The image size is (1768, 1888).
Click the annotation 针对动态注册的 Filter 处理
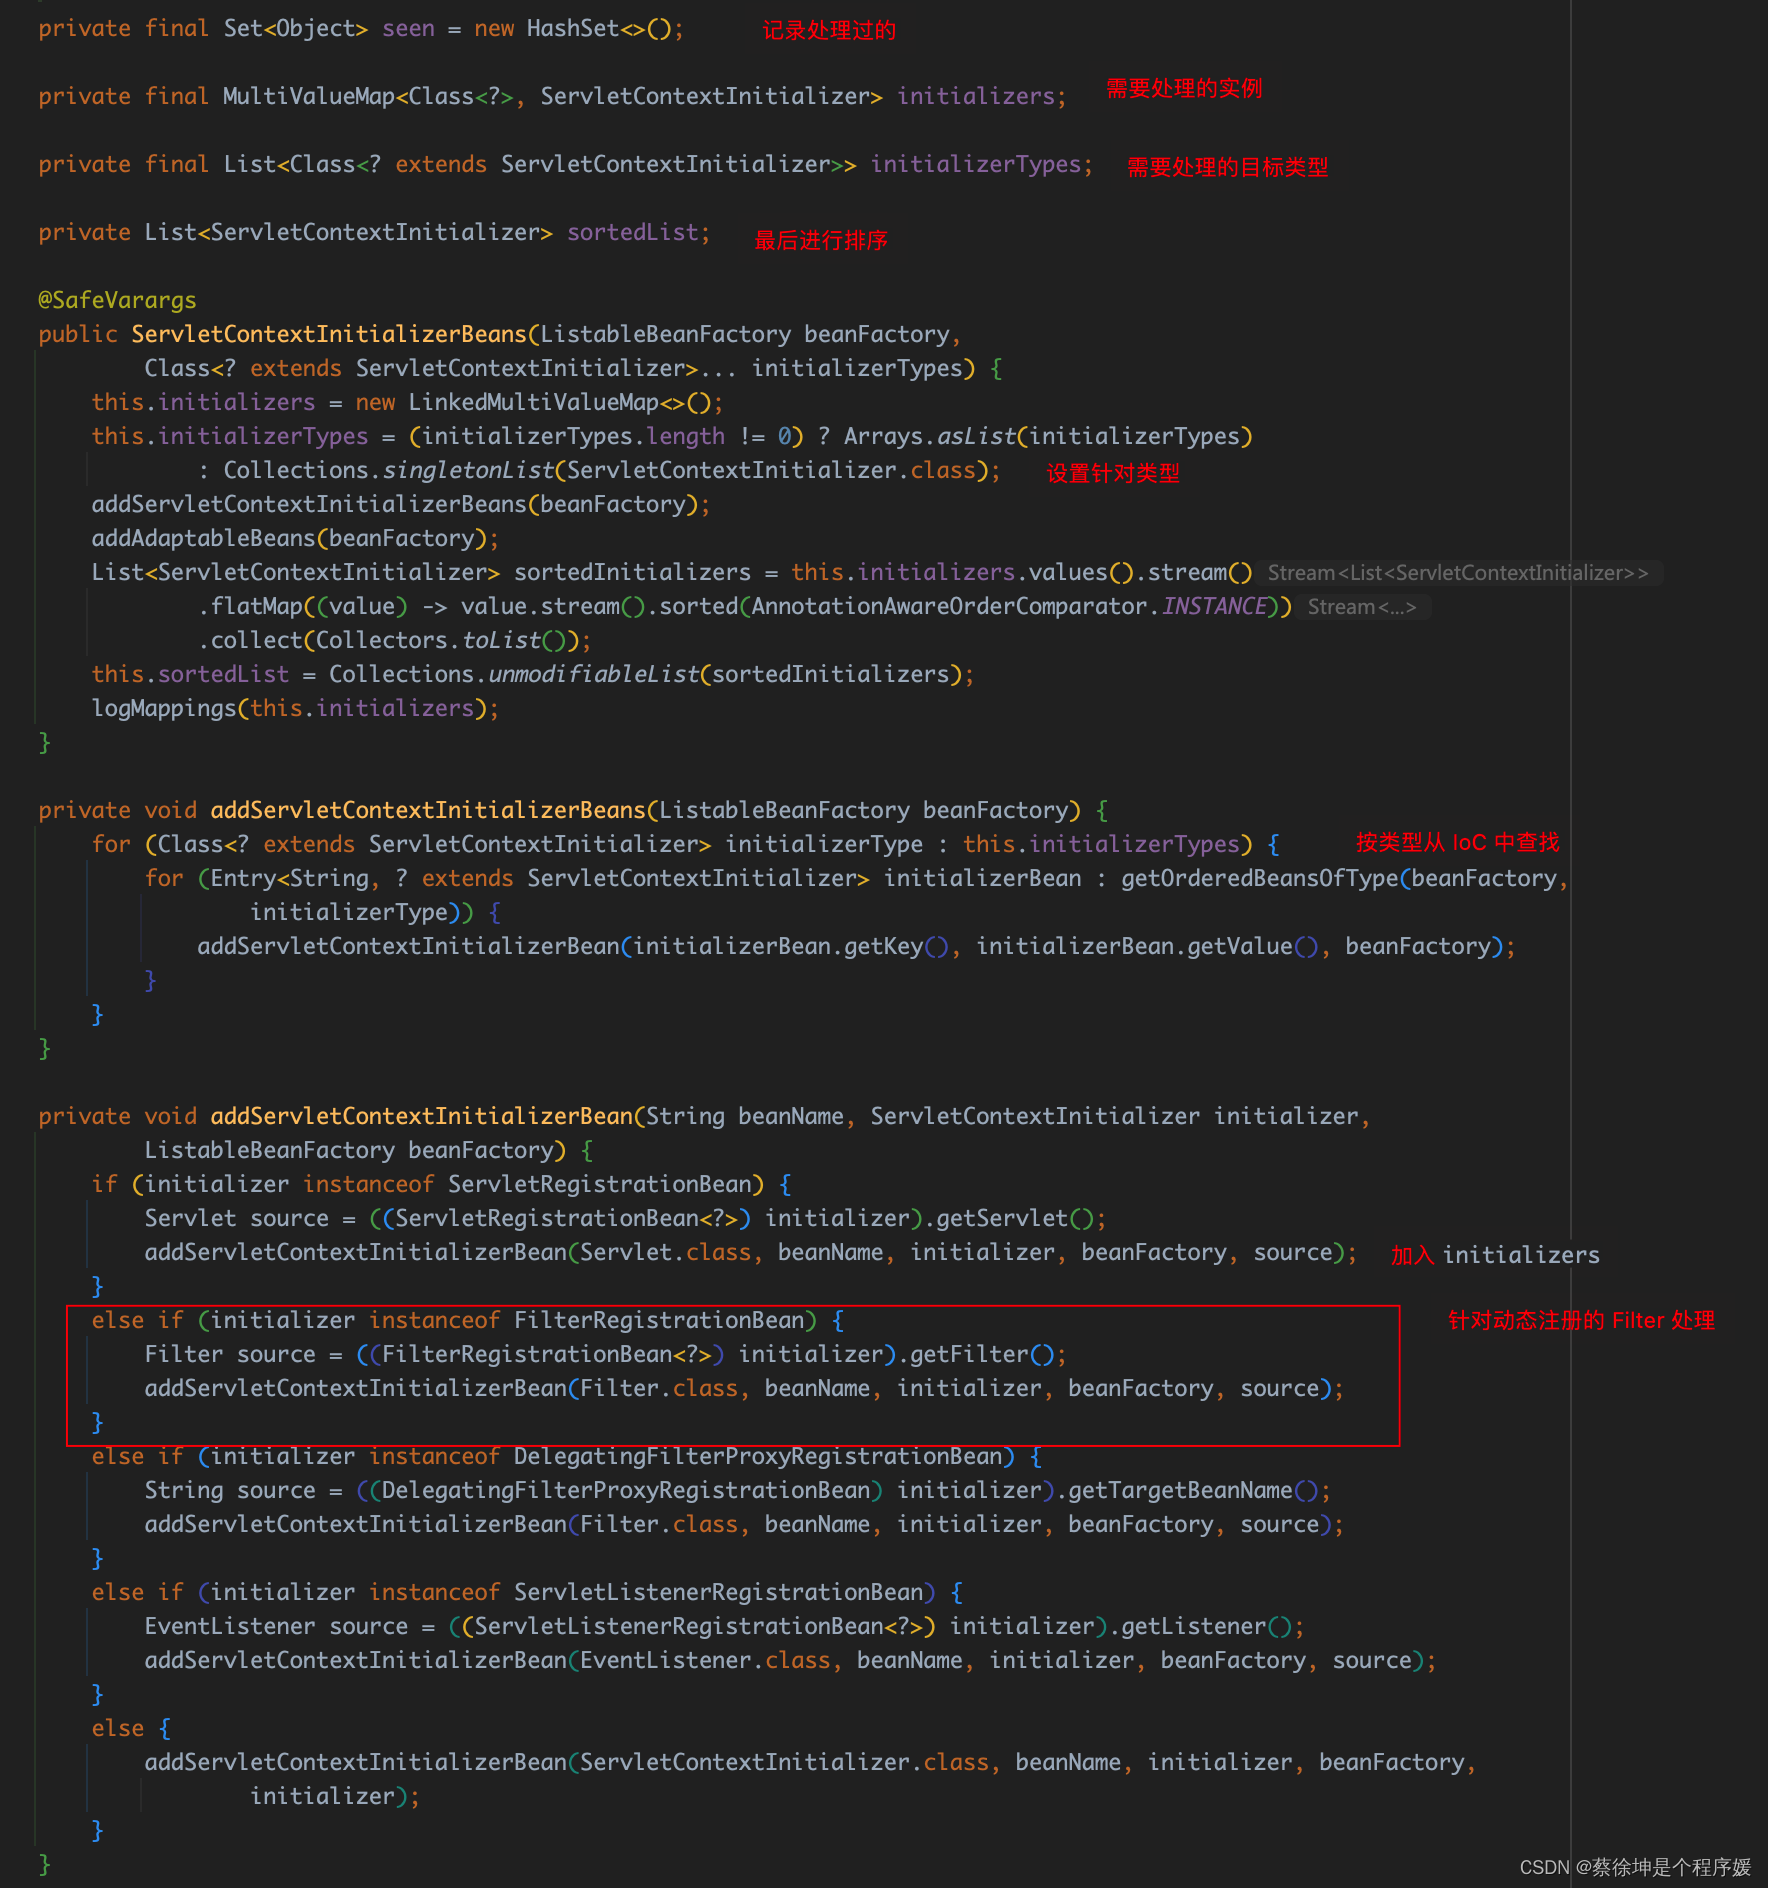pos(1582,1320)
